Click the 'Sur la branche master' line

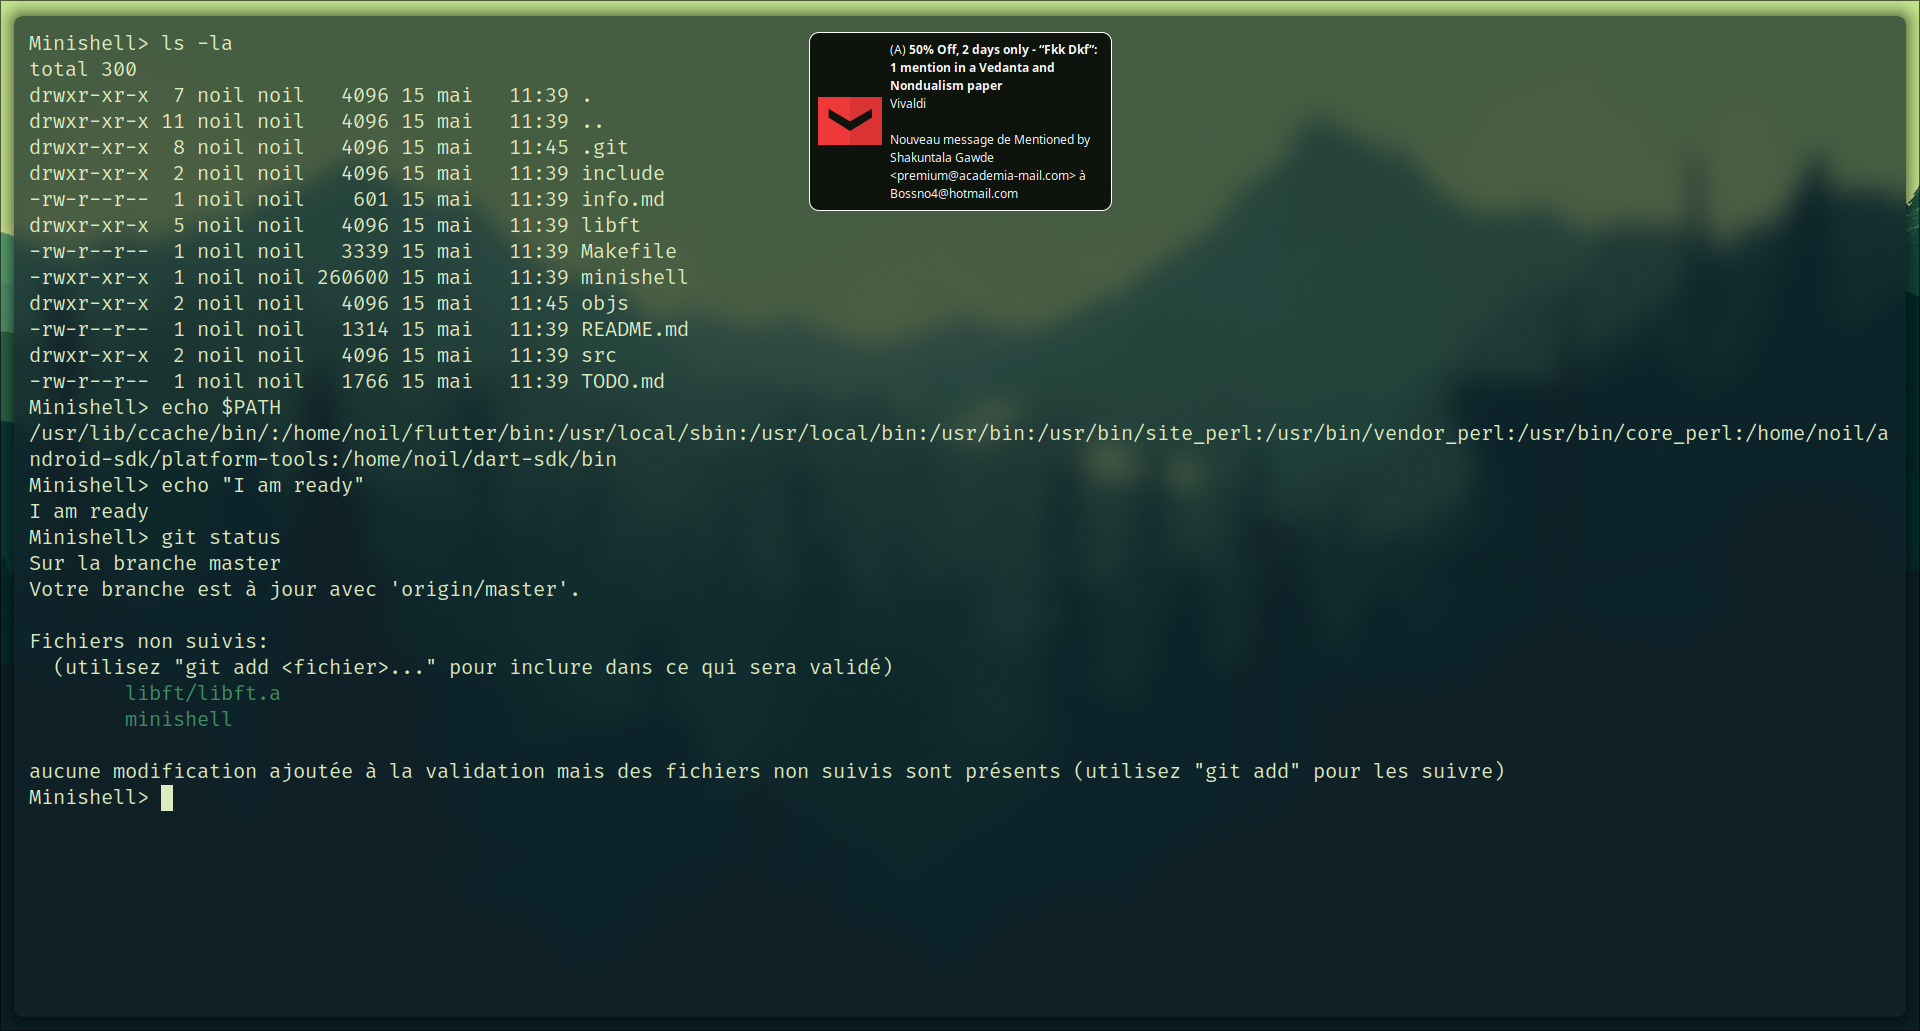[x=155, y=563]
